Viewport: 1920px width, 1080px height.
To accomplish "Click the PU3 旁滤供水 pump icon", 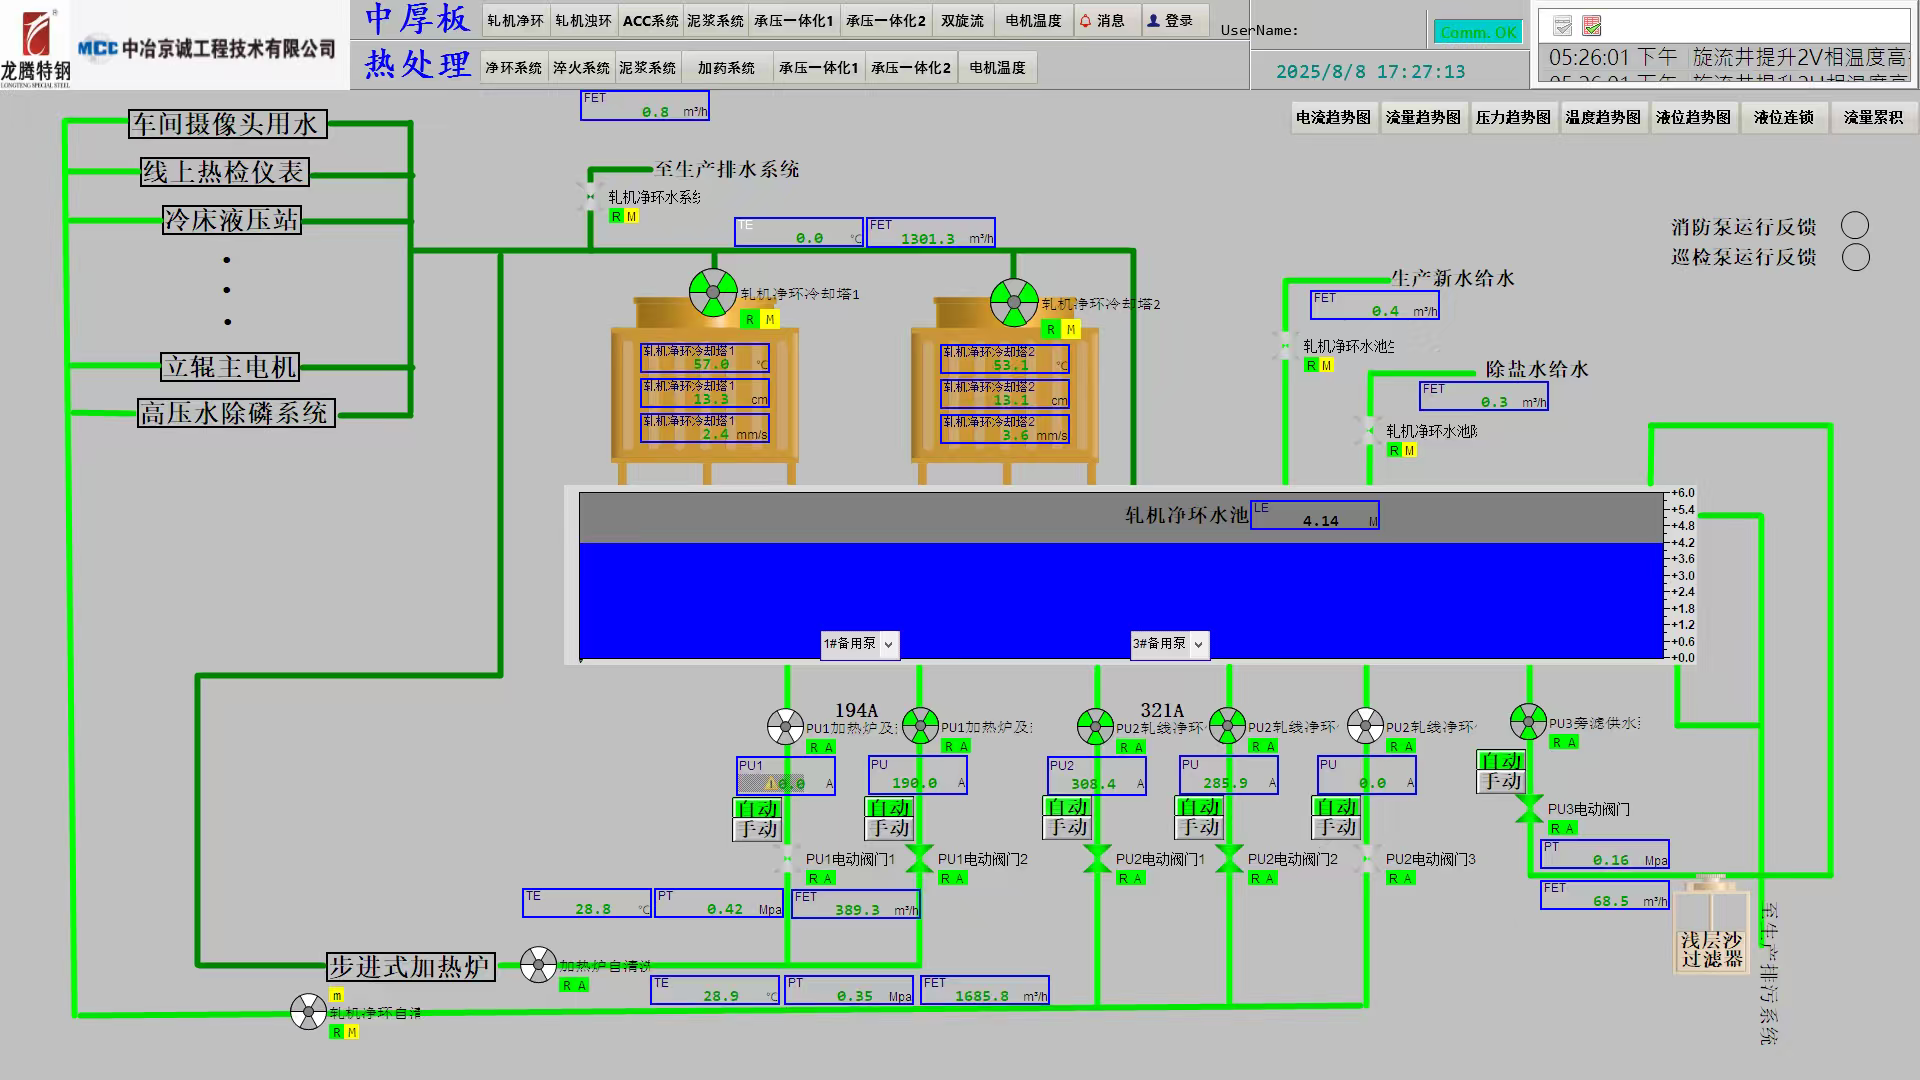I will [x=1528, y=721].
